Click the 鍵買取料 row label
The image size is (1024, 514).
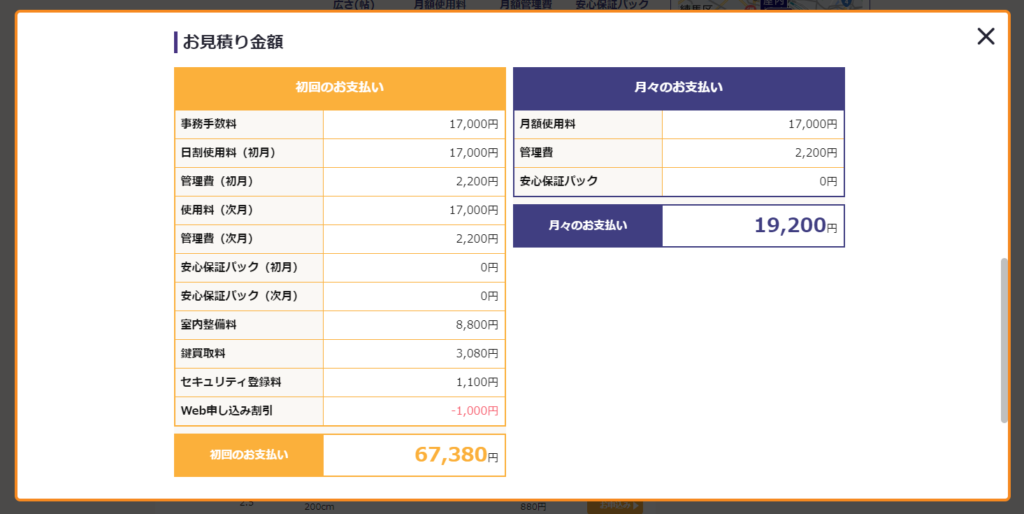[x=202, y=354]
